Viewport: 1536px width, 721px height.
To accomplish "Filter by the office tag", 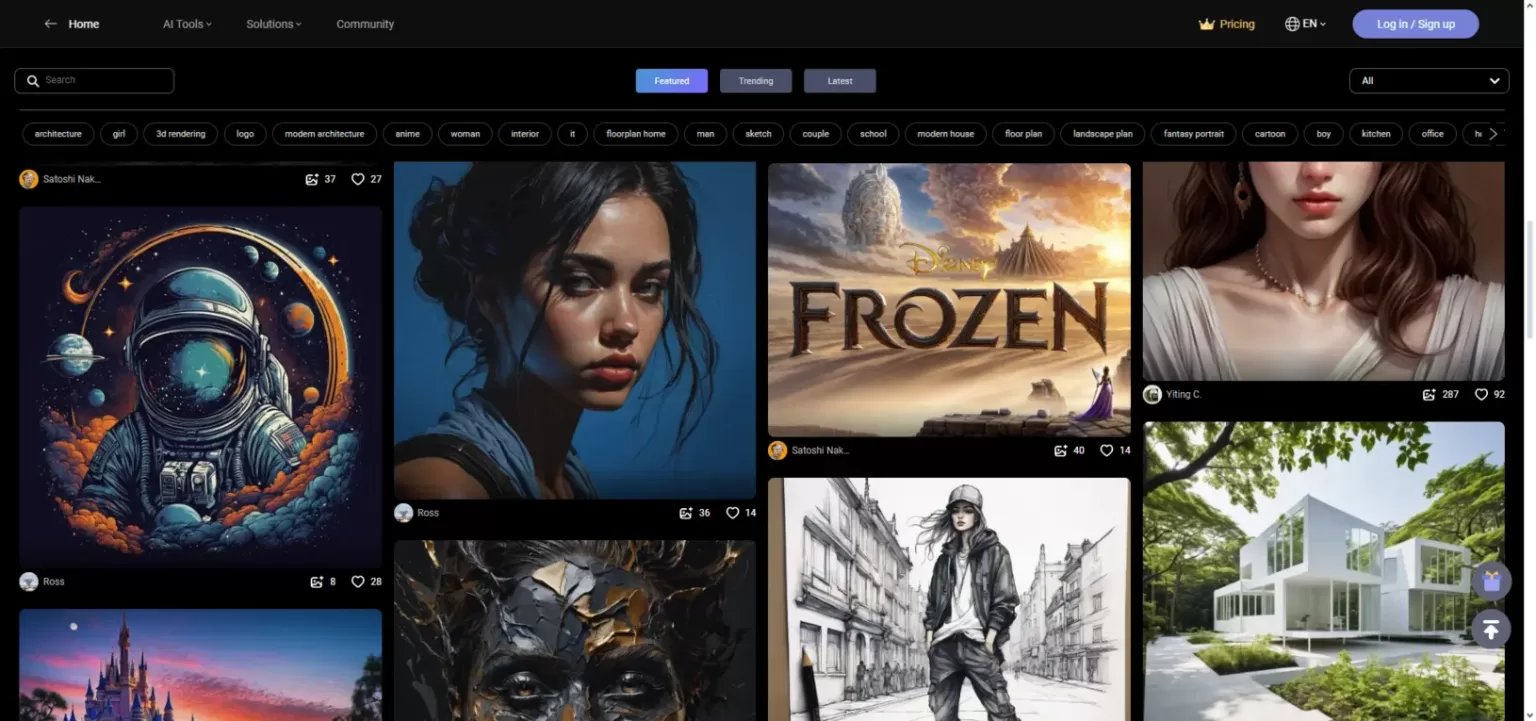I will (1433, 134).
